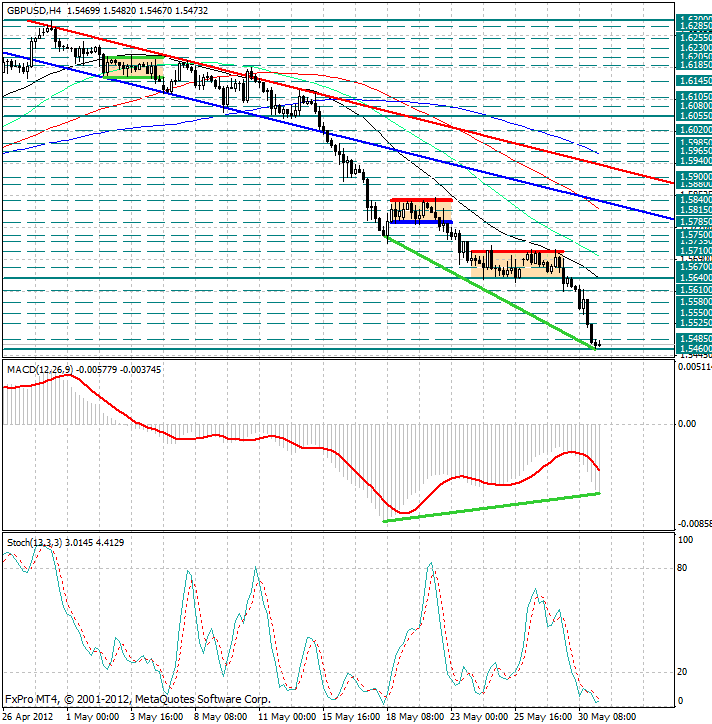The height and width of the screenshot is (724, 712).
Task: Click the 25 May 16:00 time label
Action: pyautogui.click(x=544, y=717)
